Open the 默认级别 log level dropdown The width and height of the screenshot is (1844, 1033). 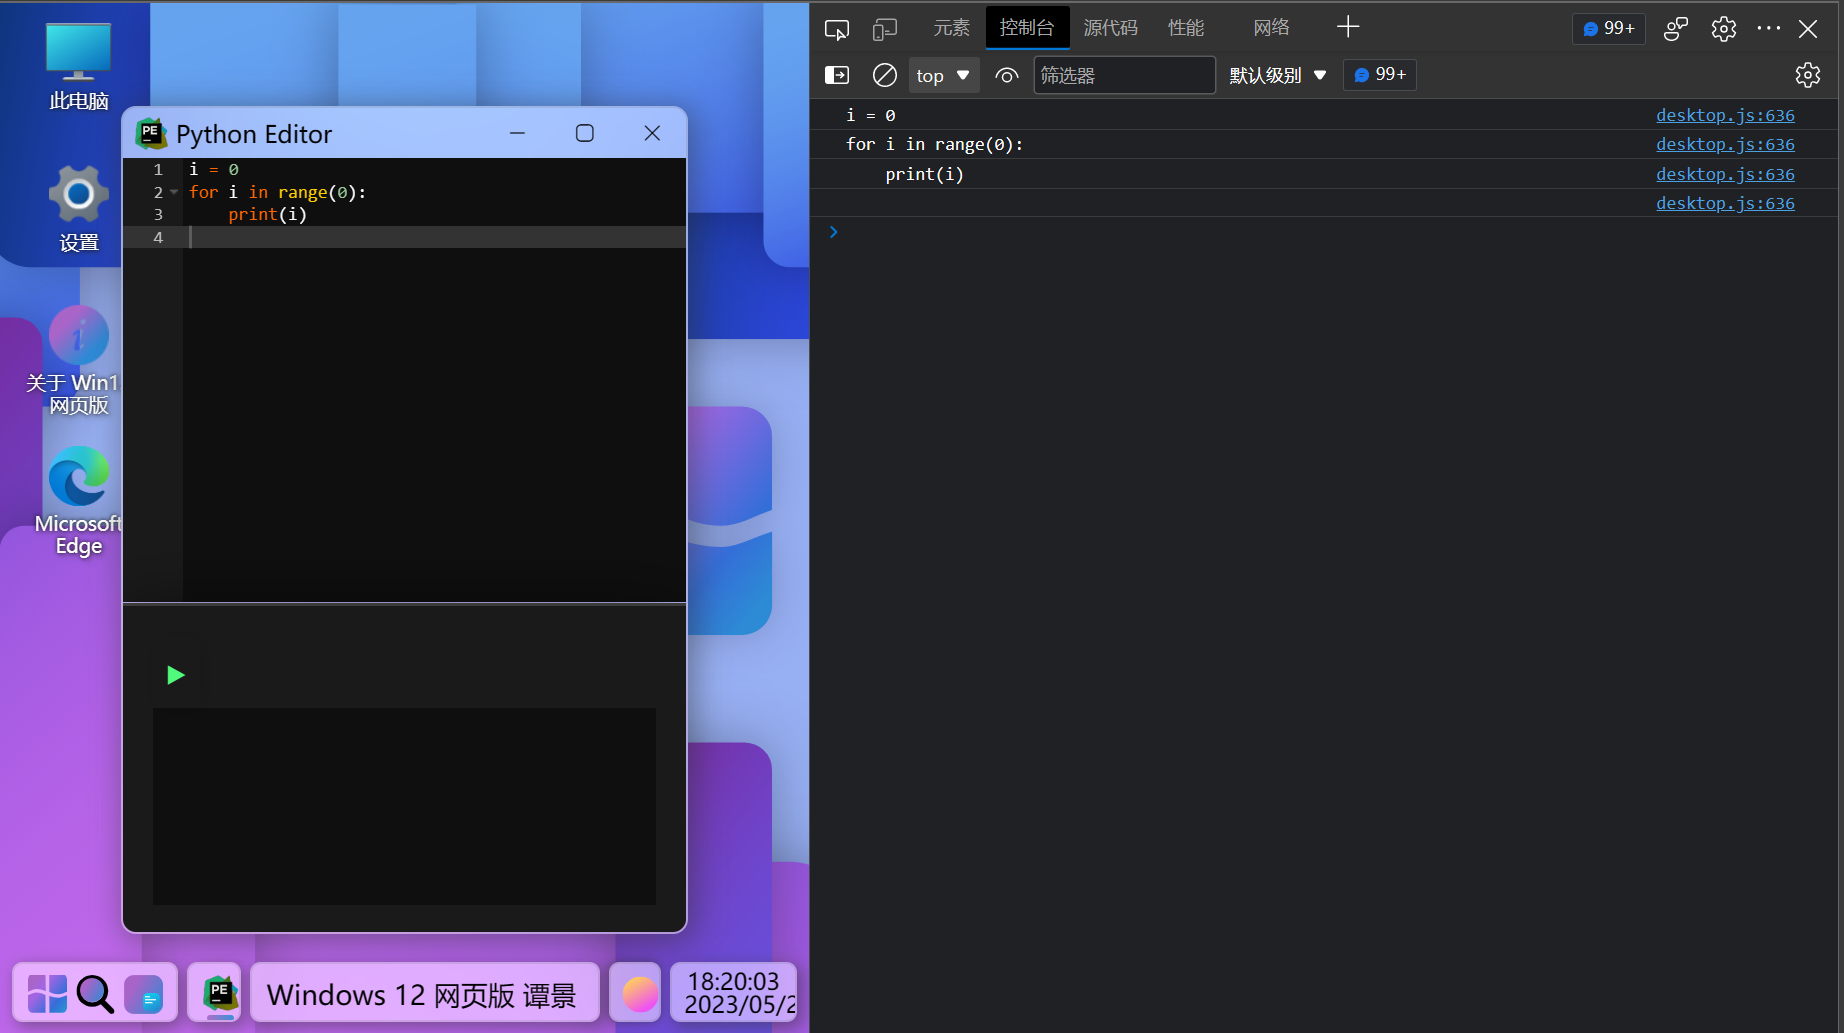pos(1277,74)
